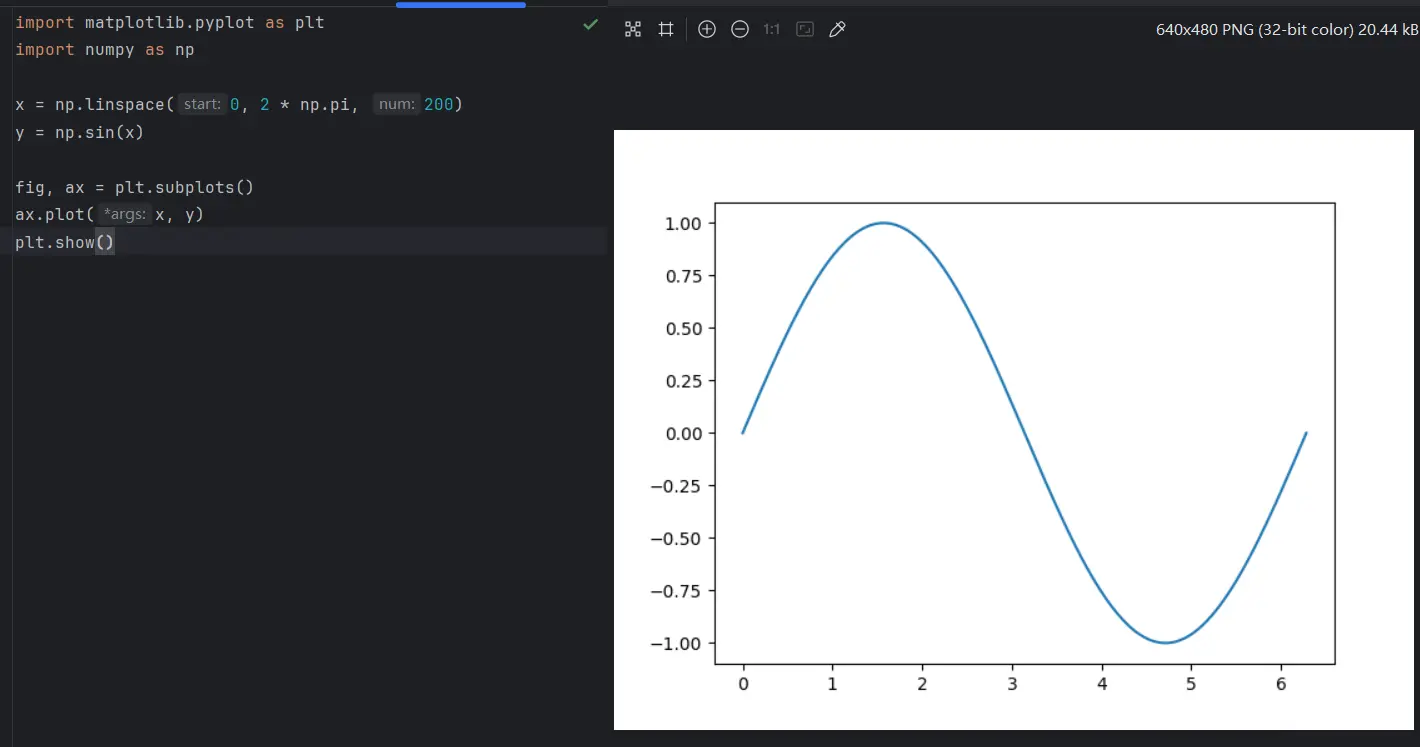This screenshot has height=747, width=1420.
Task: Click the matplotlib.pyplot module name
Action: click(x=169, y=22)
